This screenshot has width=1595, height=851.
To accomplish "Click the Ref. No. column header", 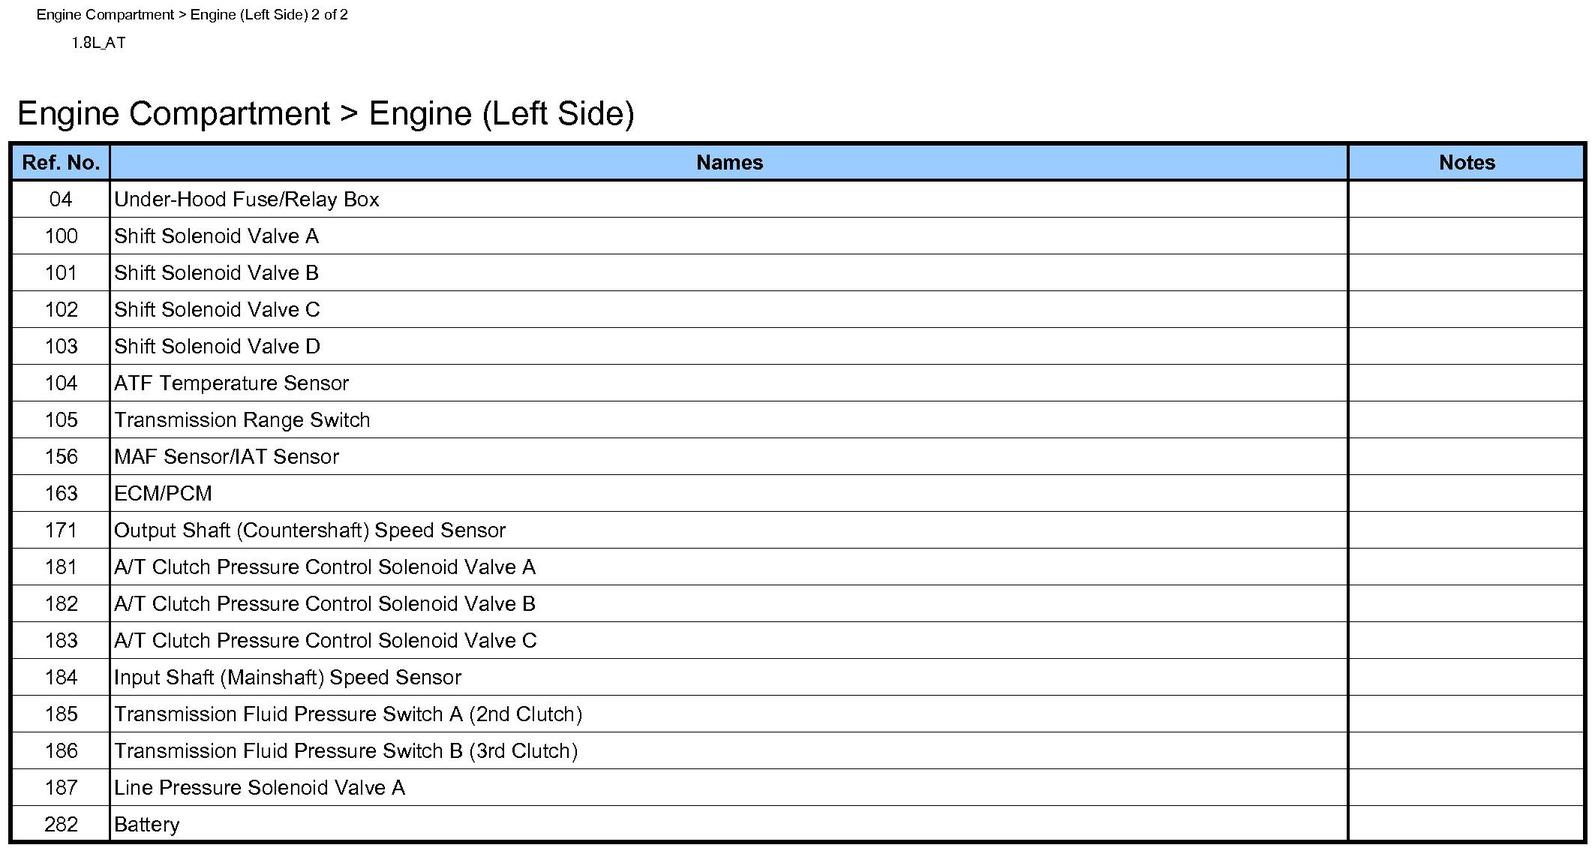I will click(x=61, y=163).
